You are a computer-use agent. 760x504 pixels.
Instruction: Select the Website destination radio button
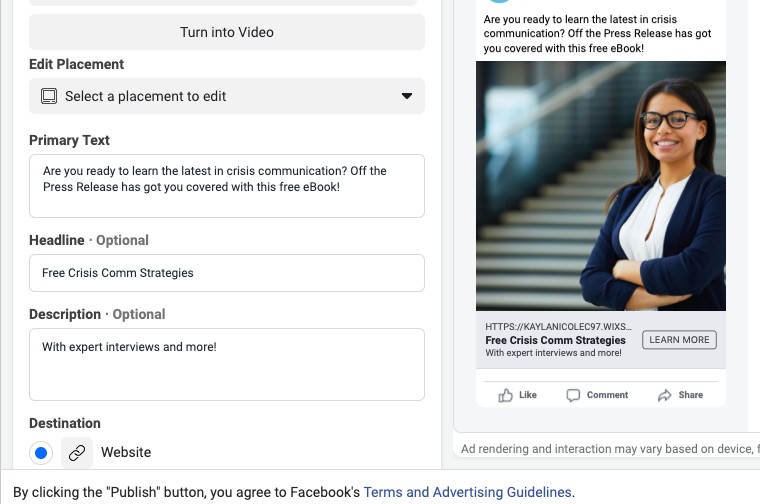41,453
